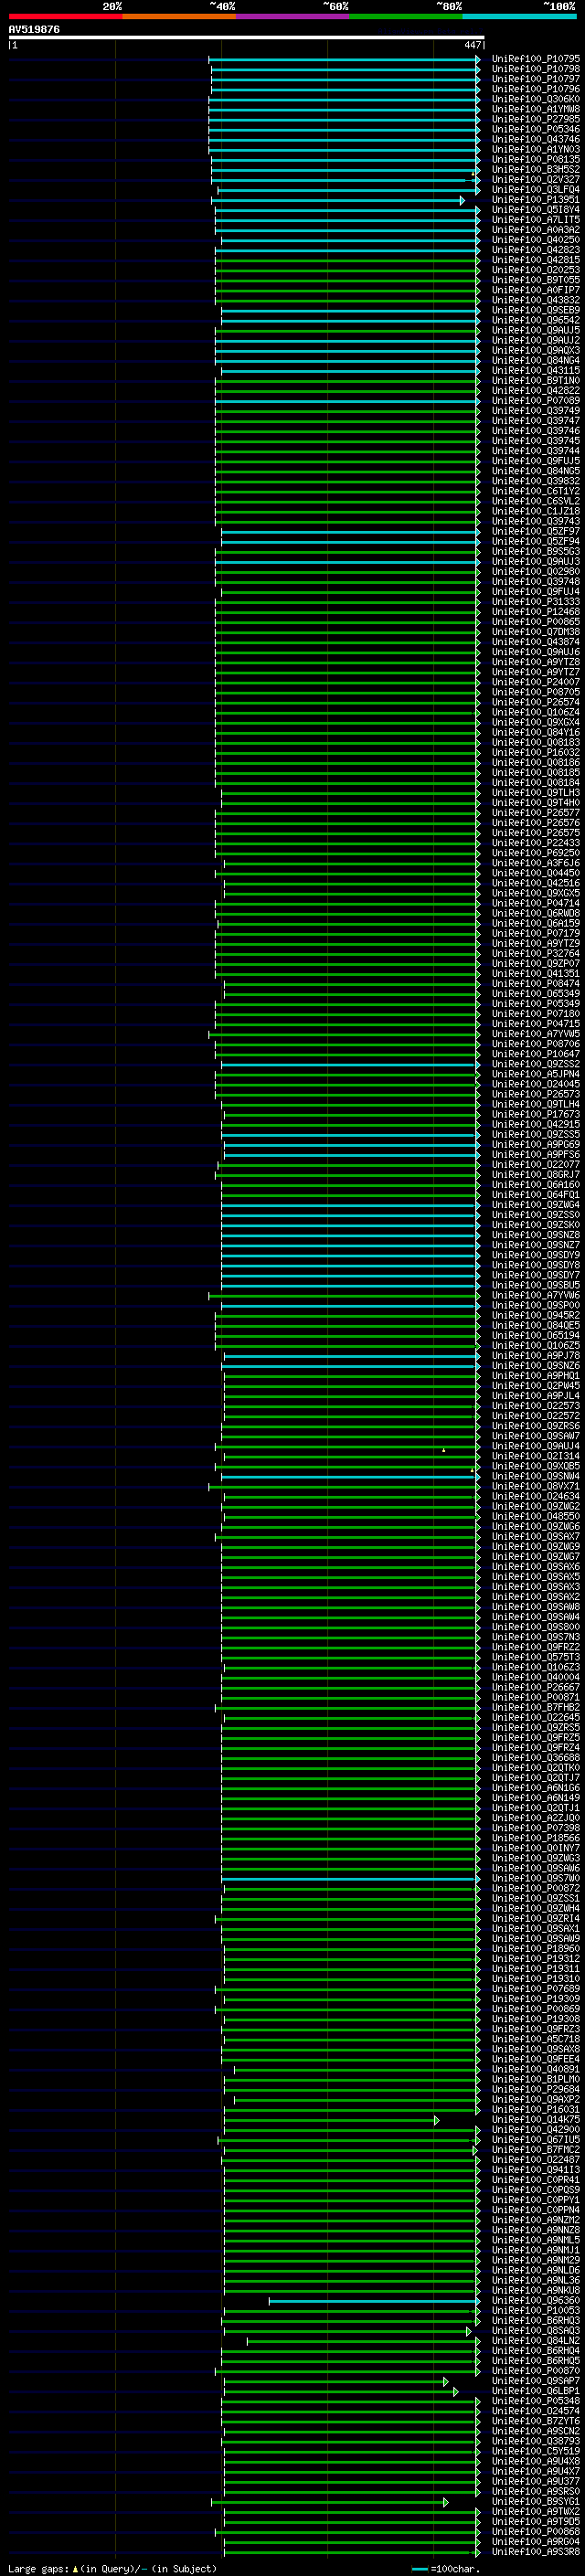Select the label UniRef100_Q08183
This screenshot has width=585, height=2576.
[x=536, y=743]
